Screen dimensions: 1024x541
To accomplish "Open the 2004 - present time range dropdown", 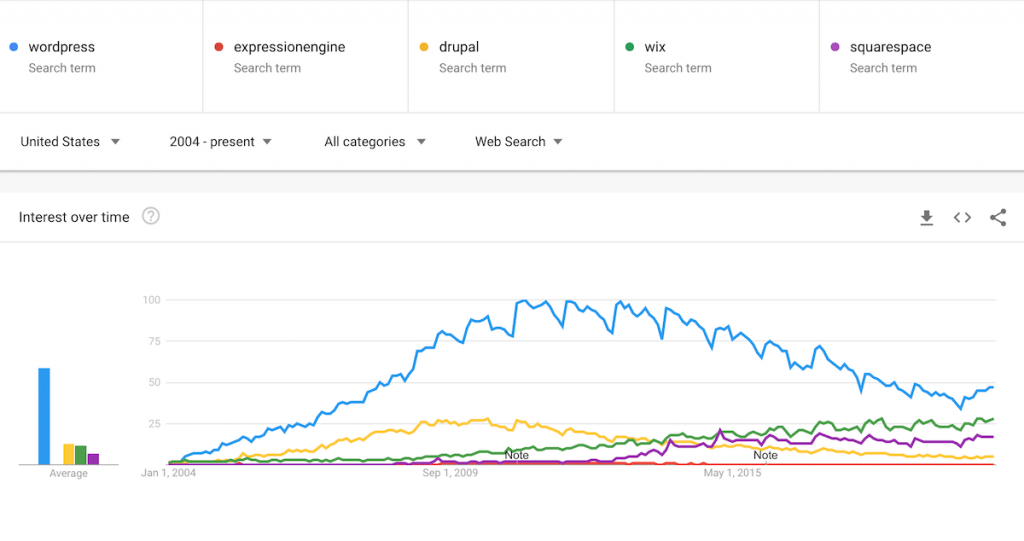I will (220, 142).
